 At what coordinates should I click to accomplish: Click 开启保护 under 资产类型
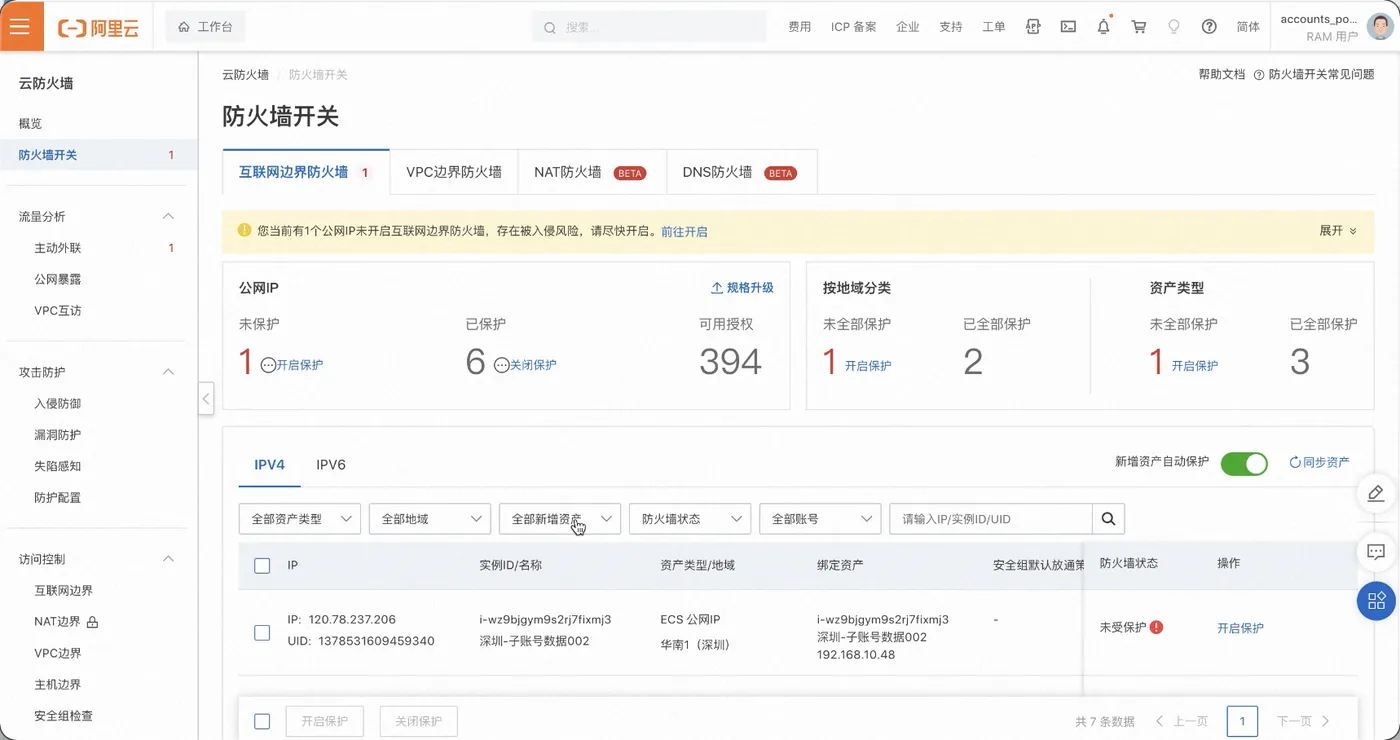tap(1195, 366)
